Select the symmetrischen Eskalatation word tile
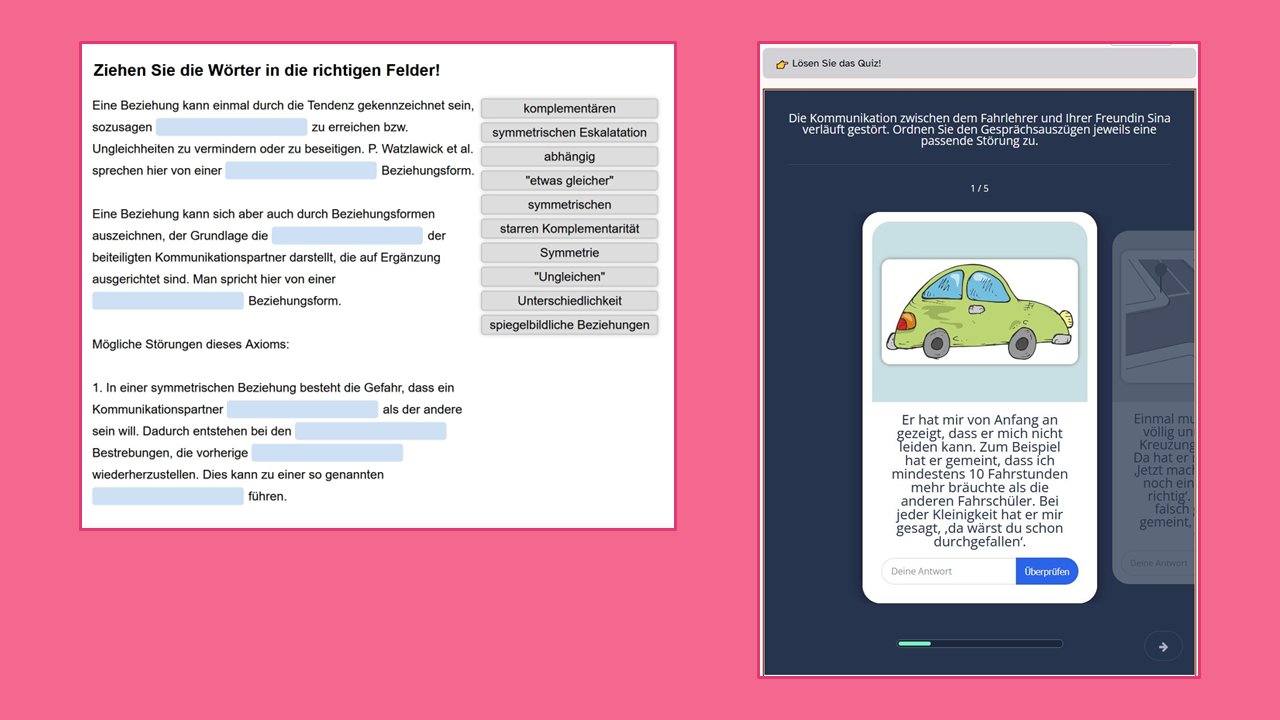The width and height of the screenshot is (1280, 720). pyautogui.click(x=569, y=132)
